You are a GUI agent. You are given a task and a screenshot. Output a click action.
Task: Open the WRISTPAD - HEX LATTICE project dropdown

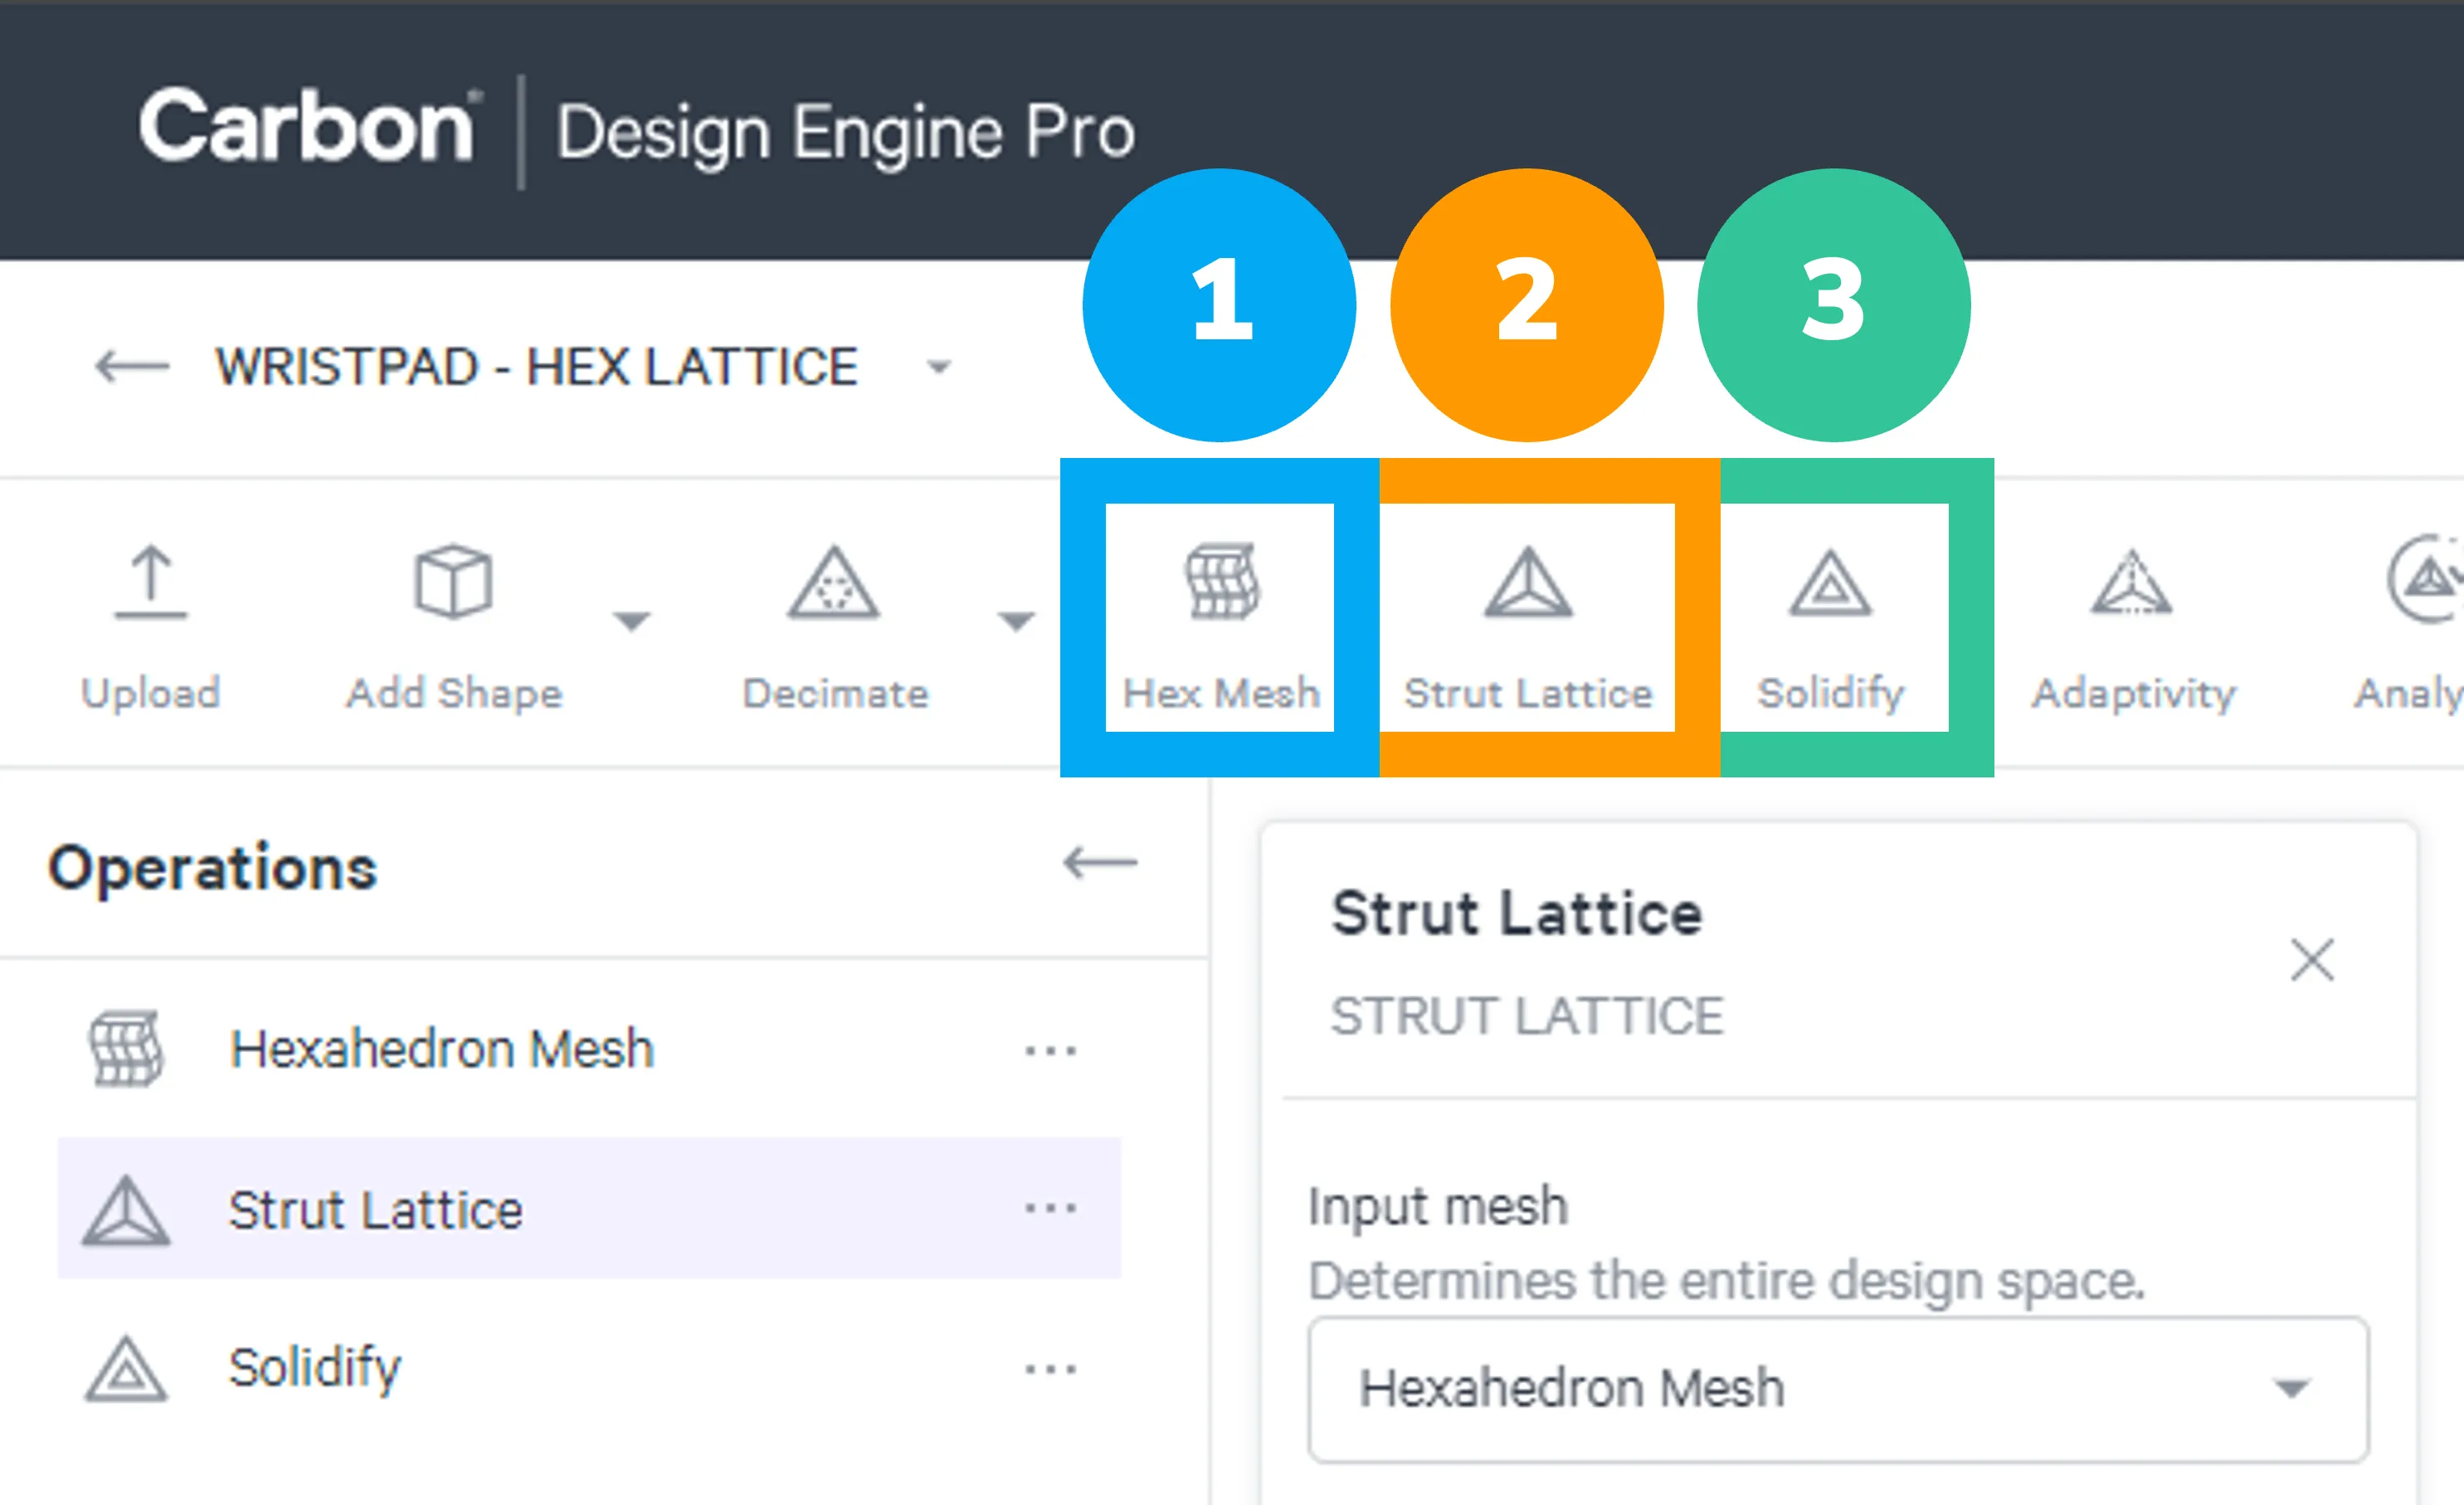938,367
